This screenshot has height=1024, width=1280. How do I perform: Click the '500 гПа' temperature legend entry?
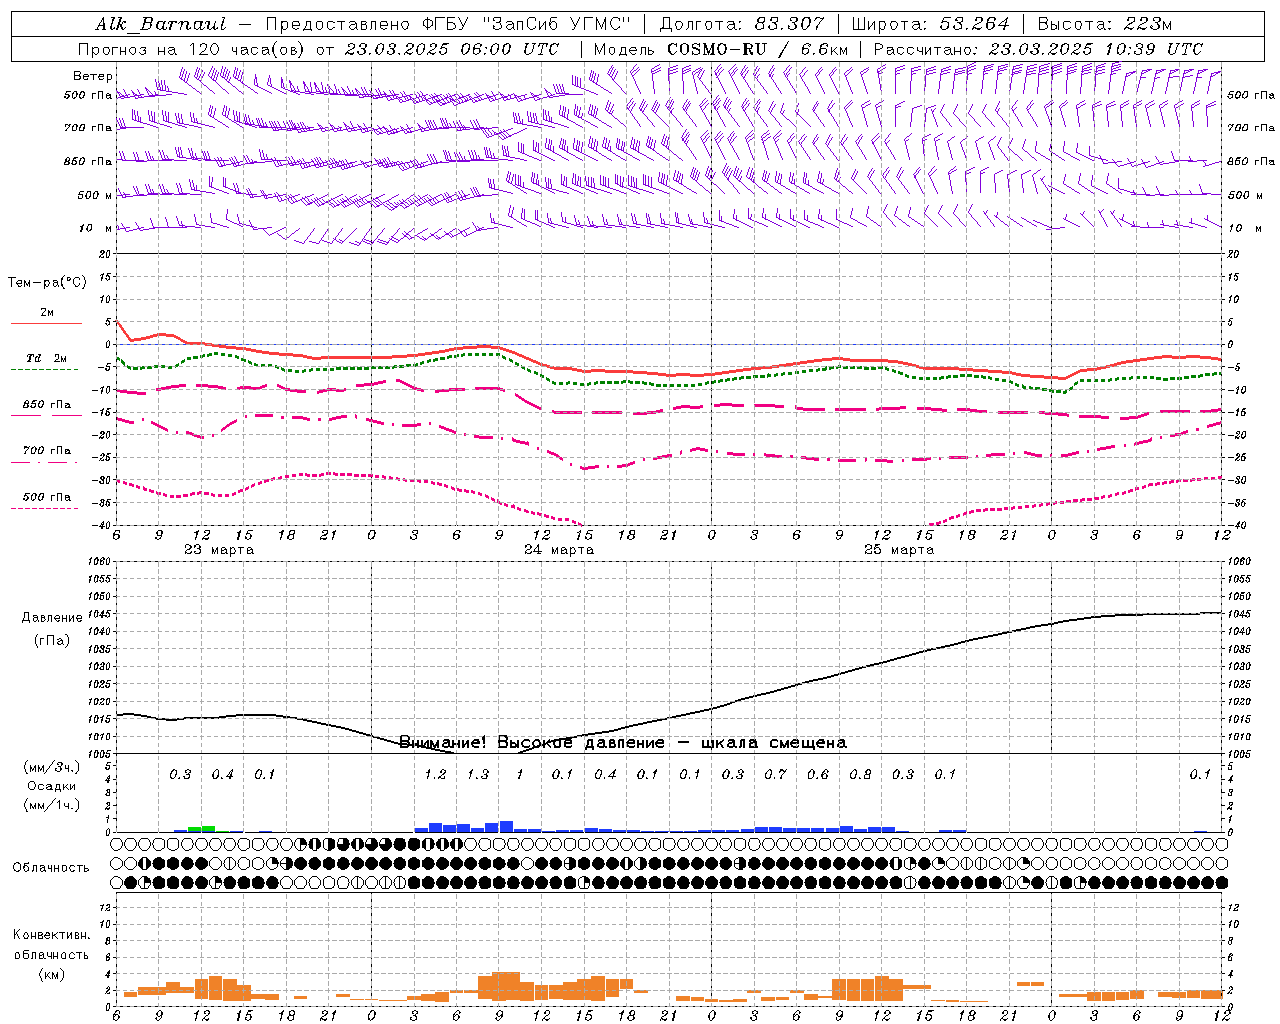[47, 497]
